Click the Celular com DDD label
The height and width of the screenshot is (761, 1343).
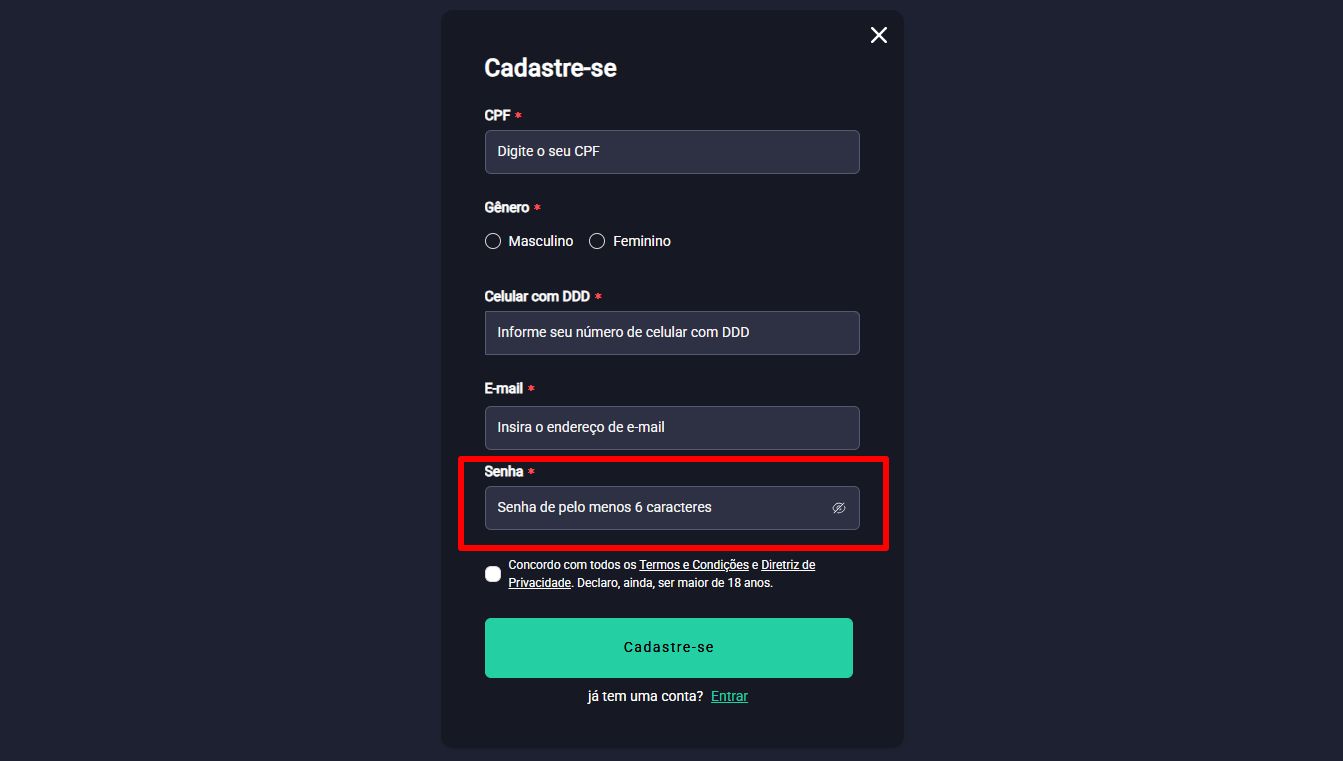click(537, 297)
